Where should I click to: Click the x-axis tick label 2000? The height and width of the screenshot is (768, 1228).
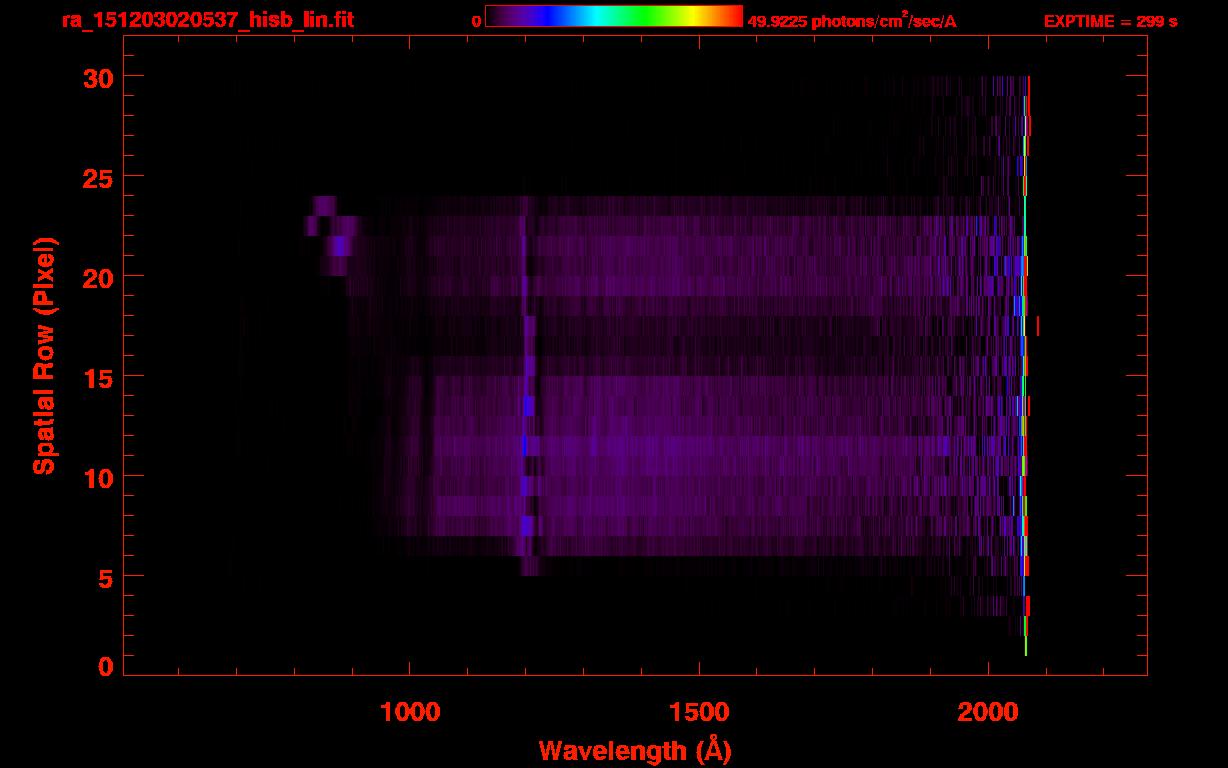(x=987, y=711)
